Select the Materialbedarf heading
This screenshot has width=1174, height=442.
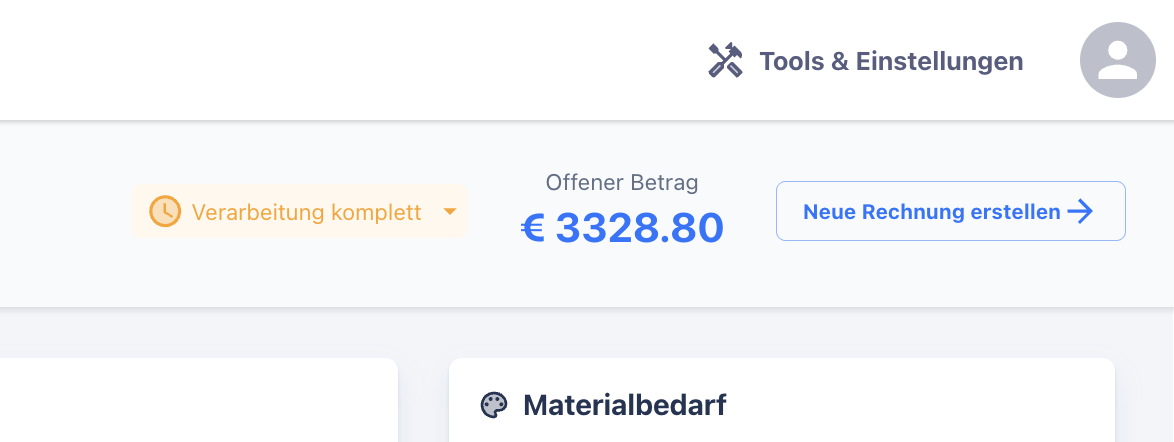tap(624, 405)
